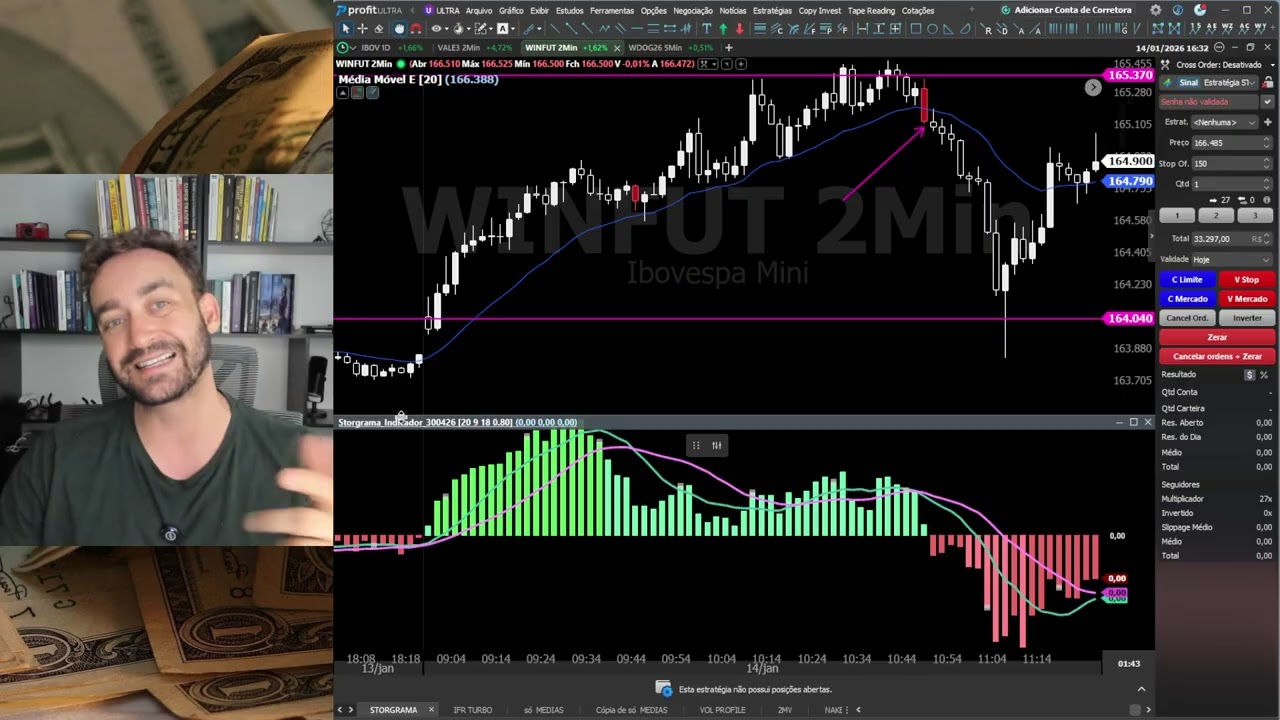1280x720 pixels.
Task: Toggle the green status dot beside WINFUT 2Min
Action: point(399,64)
